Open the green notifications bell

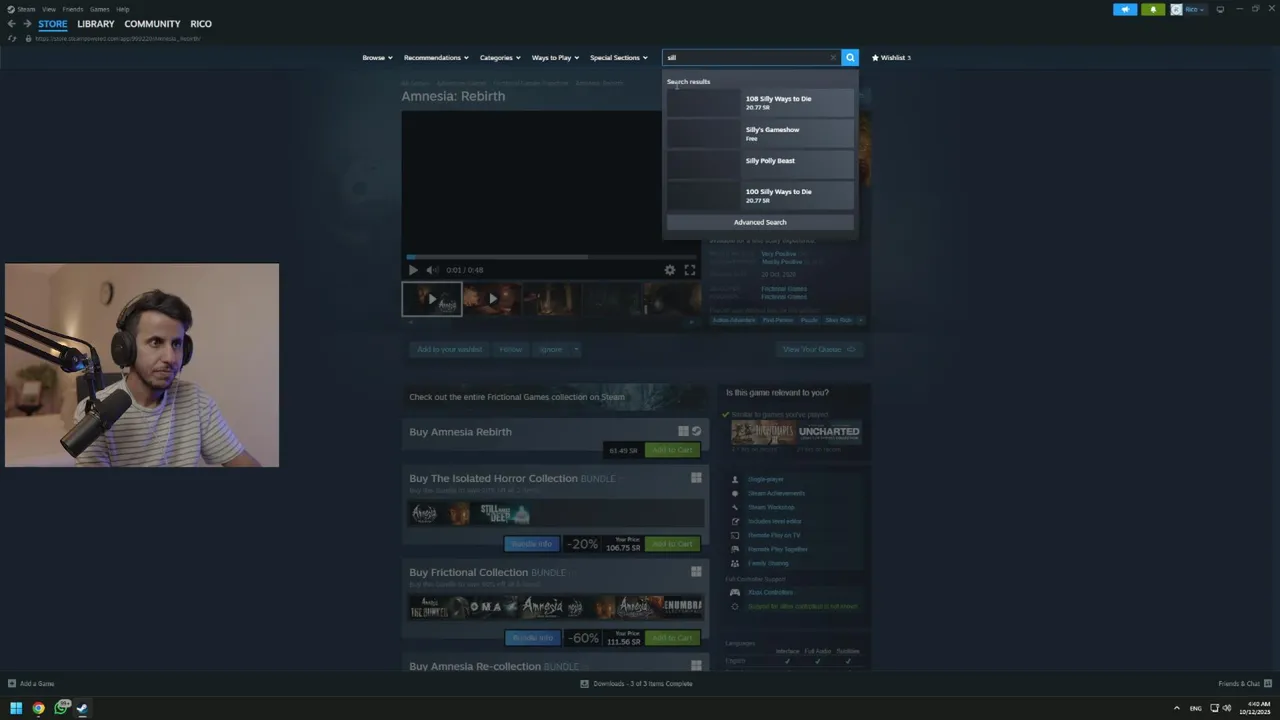(x=1153, y=9)
